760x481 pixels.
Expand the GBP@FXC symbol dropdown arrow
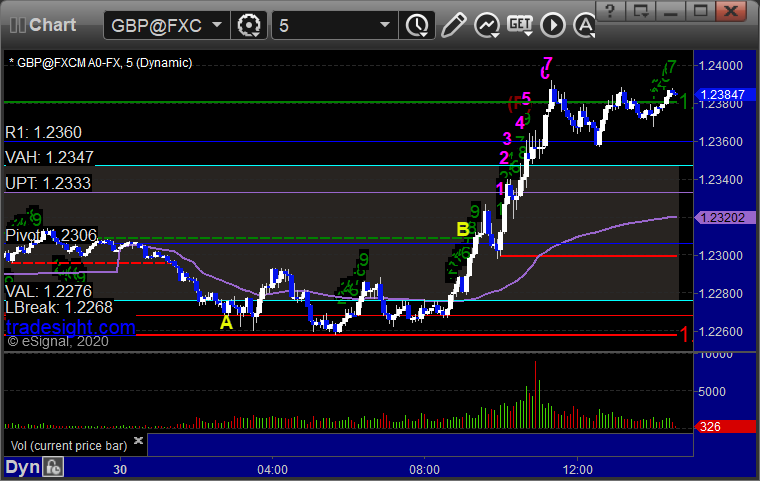(217, 24)
